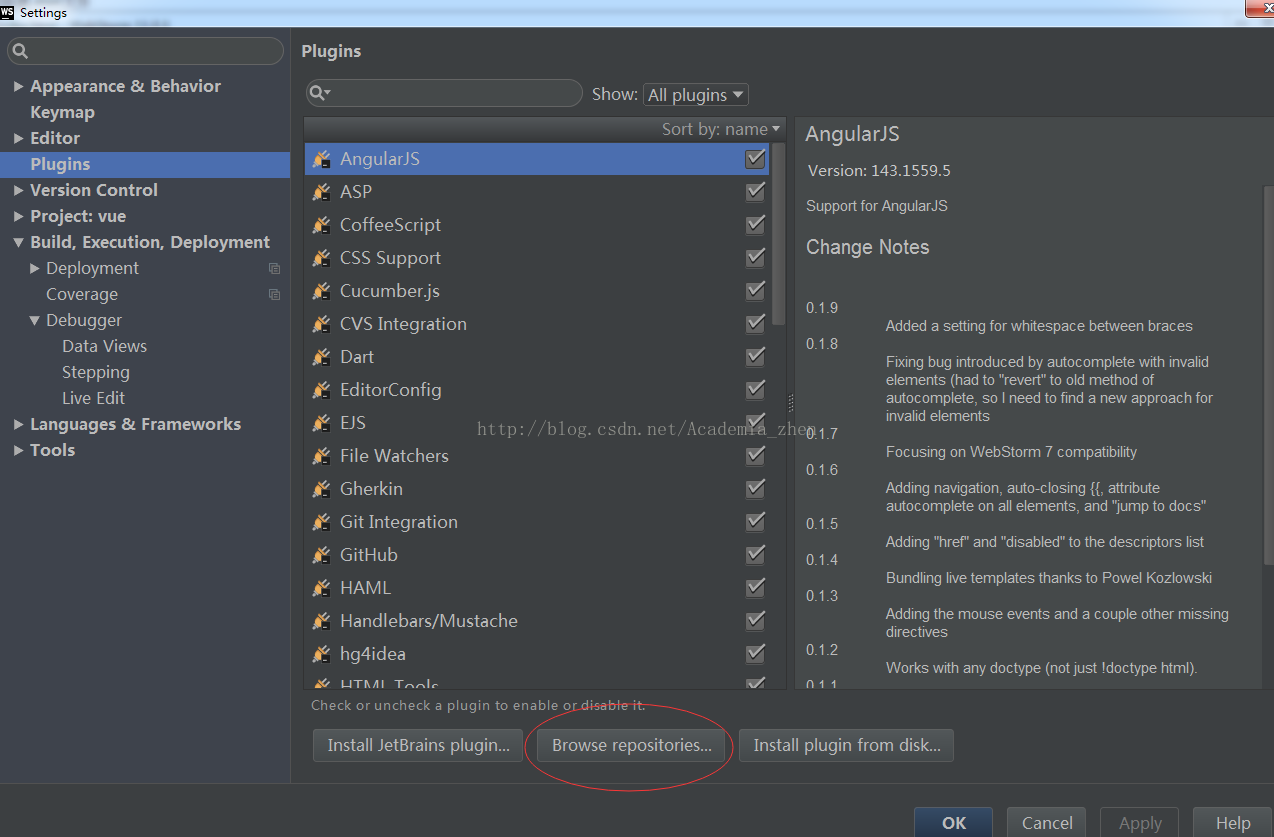1274x837 pixels.
Task: Click the settings search magnifier icon
Action: pyautogui.click(x=21, y=51)
